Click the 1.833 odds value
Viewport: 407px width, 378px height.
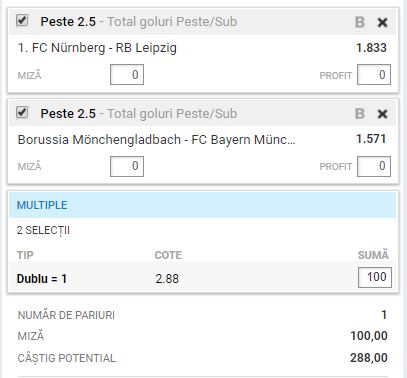click(x=371, y=48)
